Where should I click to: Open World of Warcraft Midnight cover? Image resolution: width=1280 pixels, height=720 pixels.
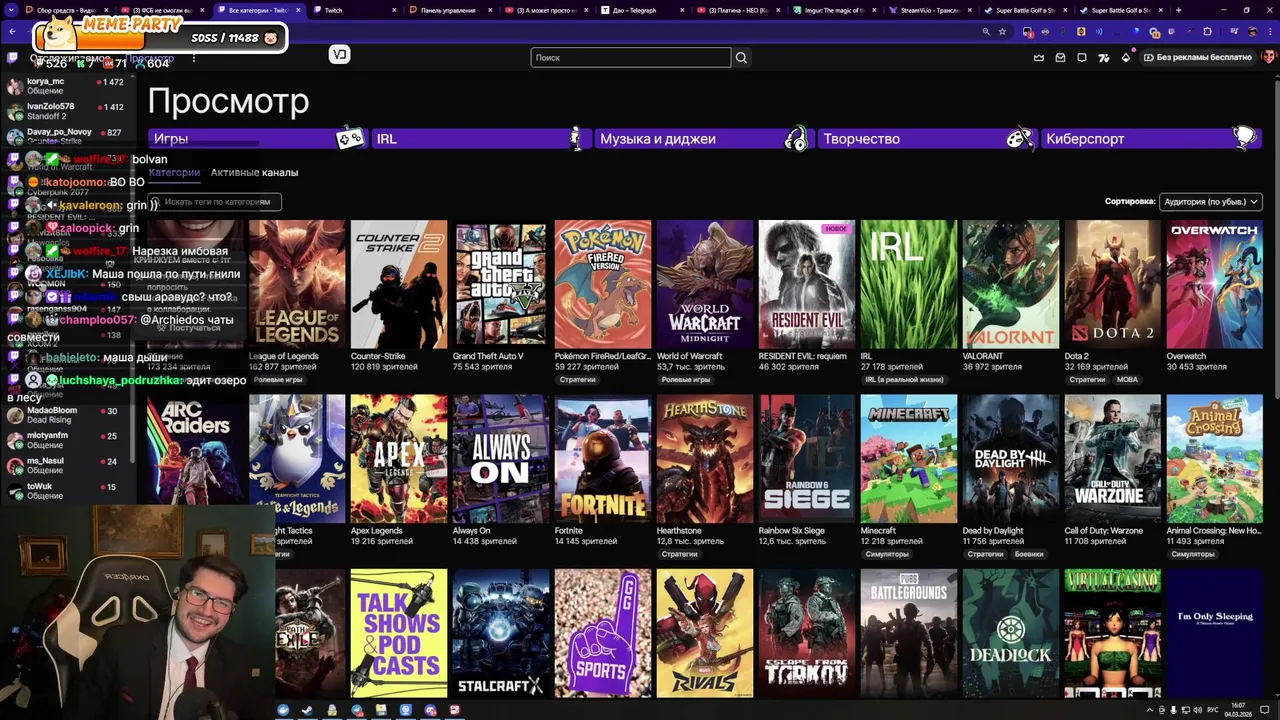[705, 285]
